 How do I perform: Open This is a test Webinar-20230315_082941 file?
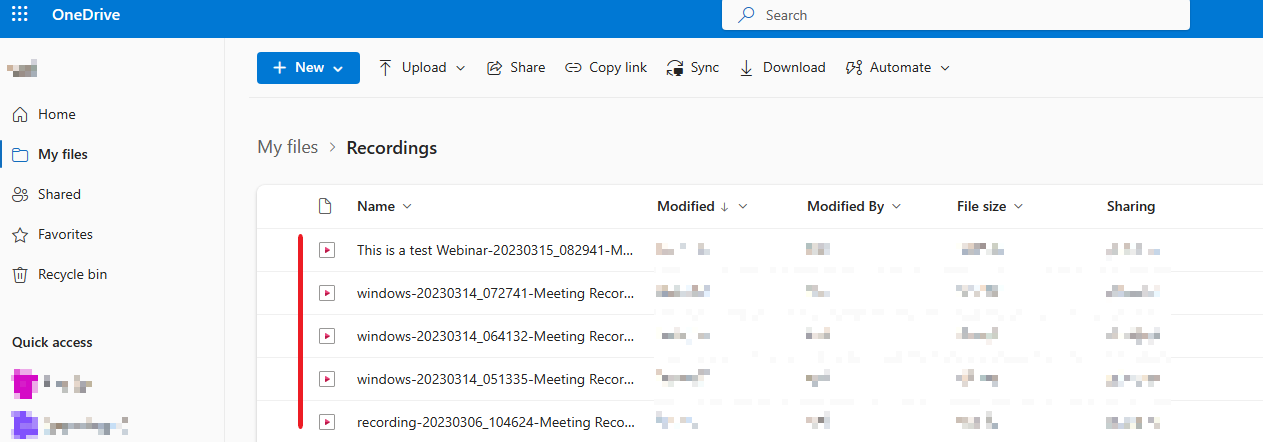tap(495, 251)
